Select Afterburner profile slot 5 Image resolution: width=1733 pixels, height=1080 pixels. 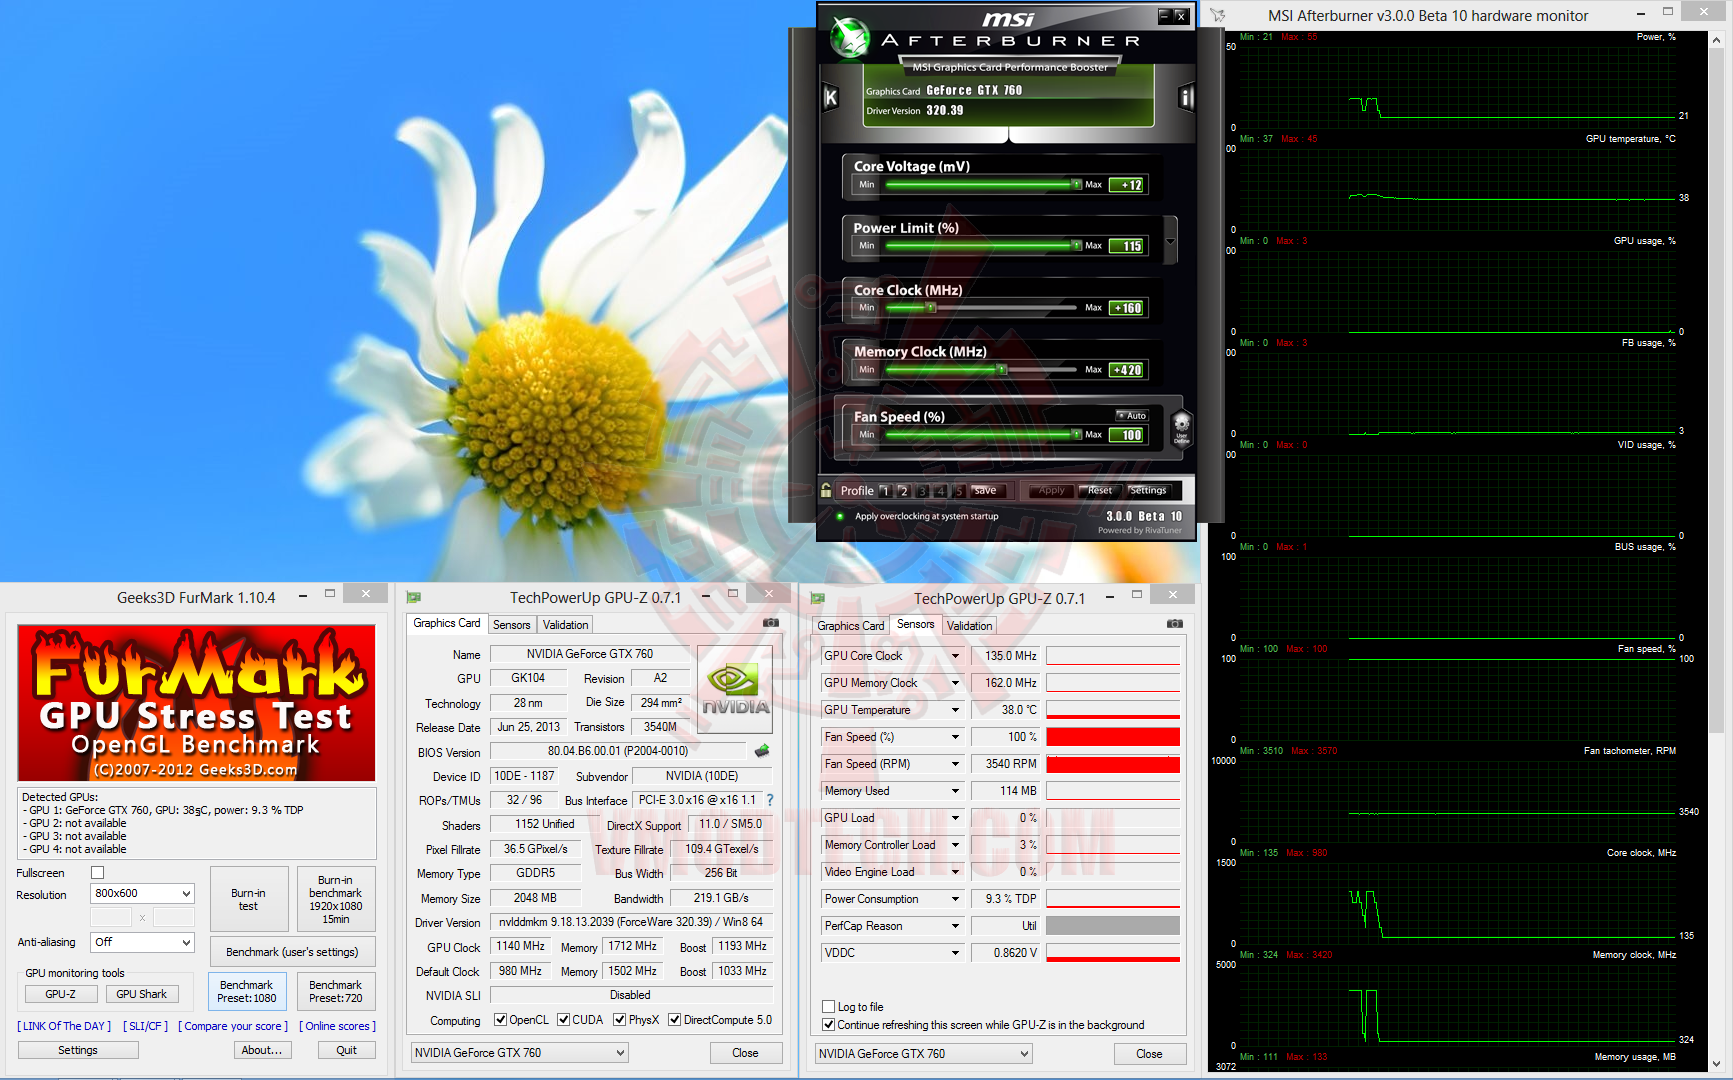959,491
